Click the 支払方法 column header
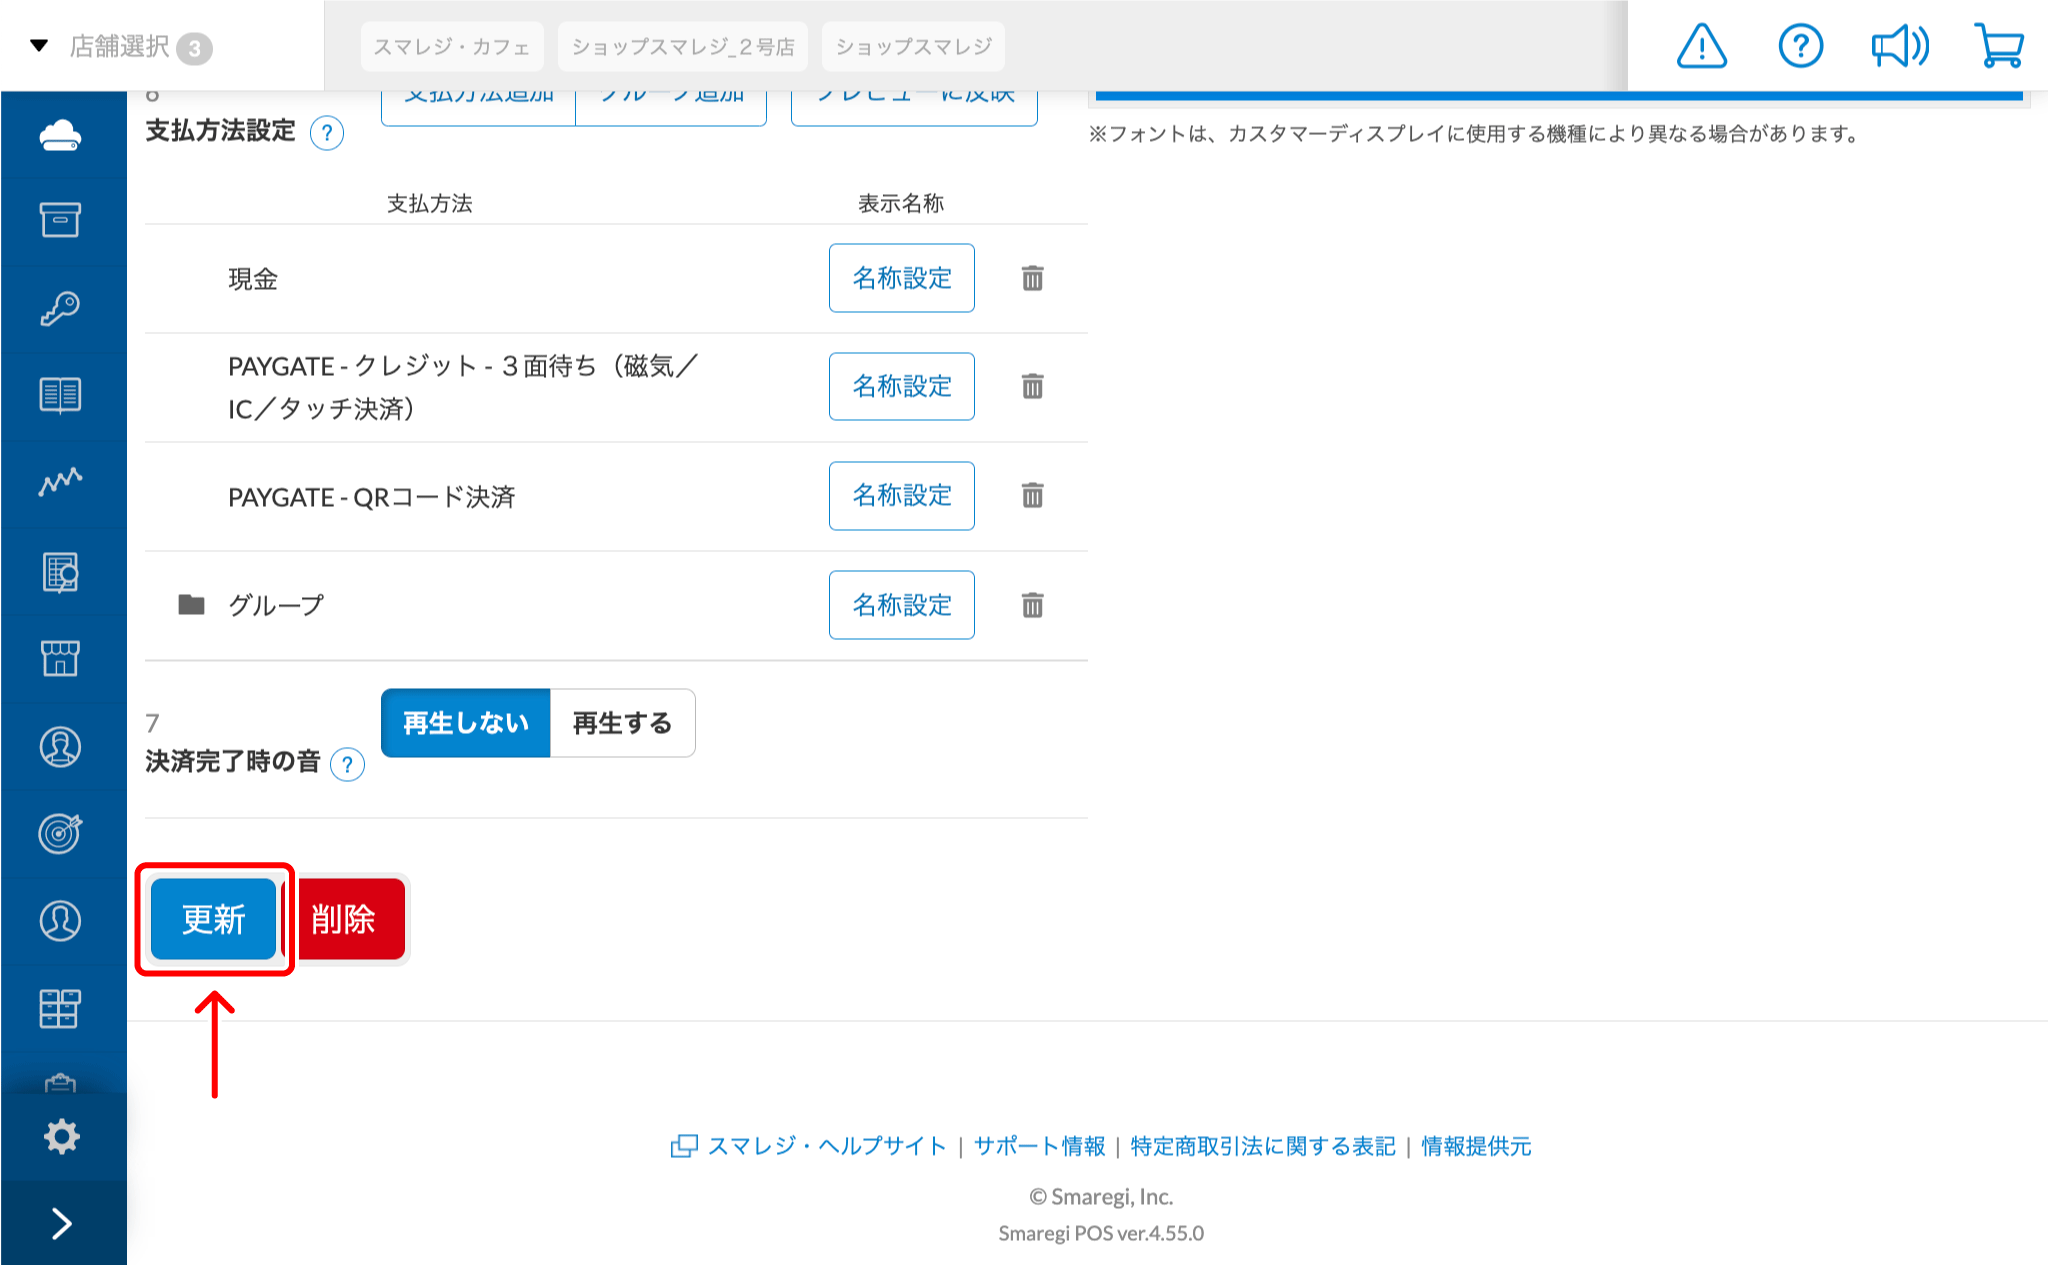Screen dimensions: 2048x1265 [x=430, y=203]
